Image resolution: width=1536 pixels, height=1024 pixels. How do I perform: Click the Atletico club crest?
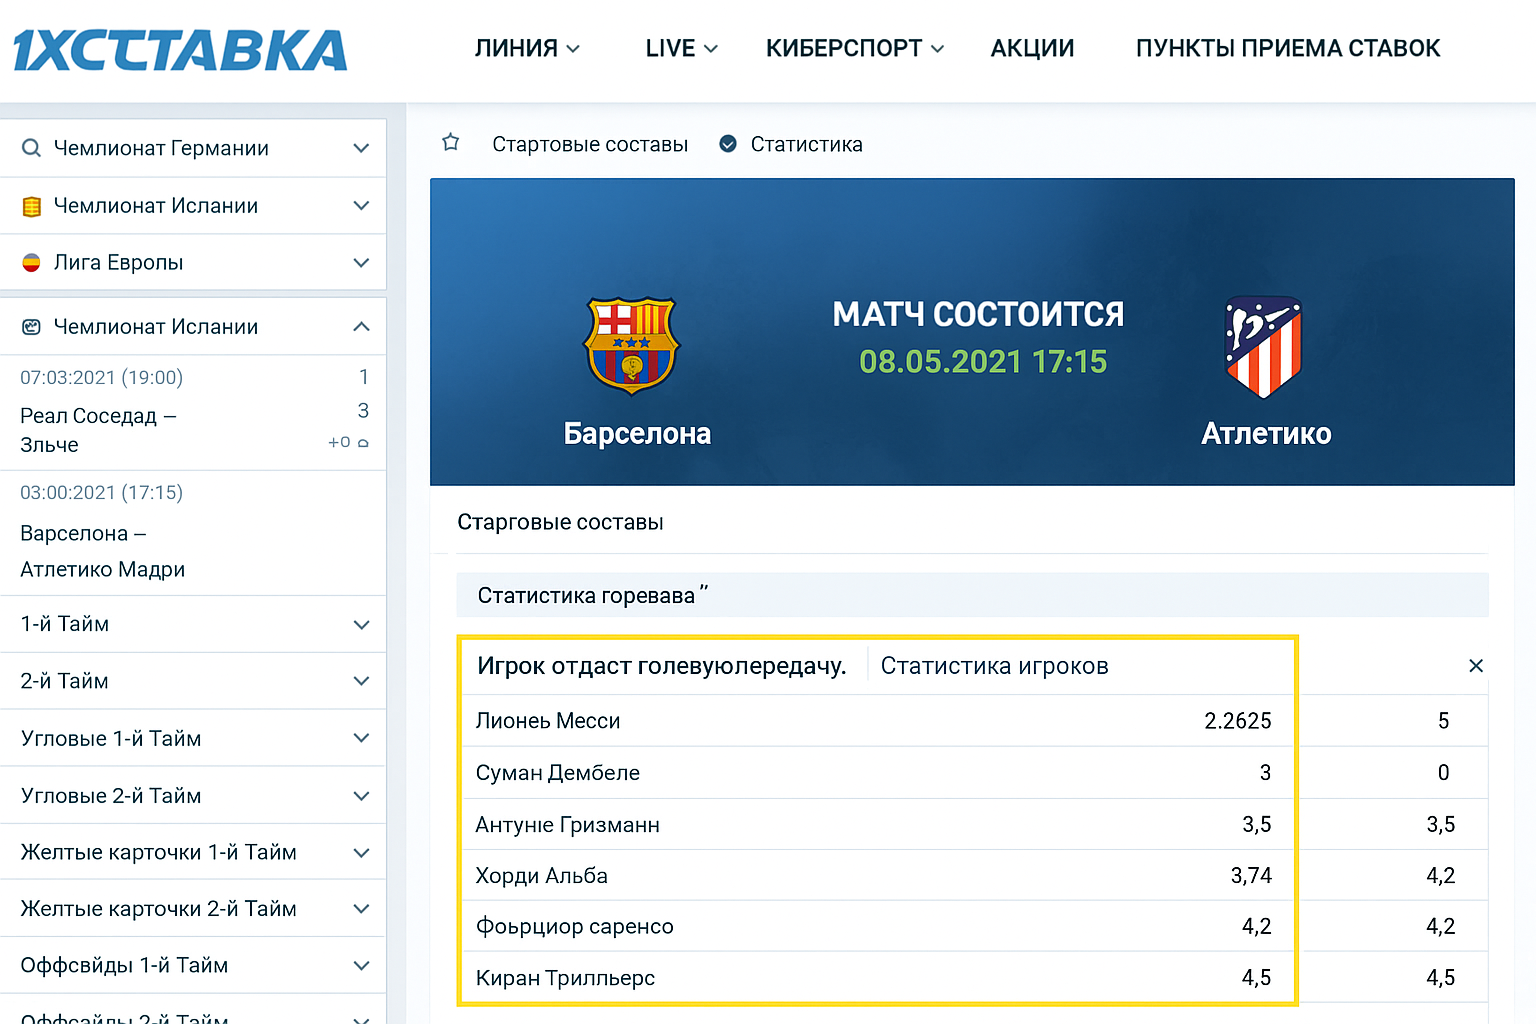click(x=1263, y=347)
